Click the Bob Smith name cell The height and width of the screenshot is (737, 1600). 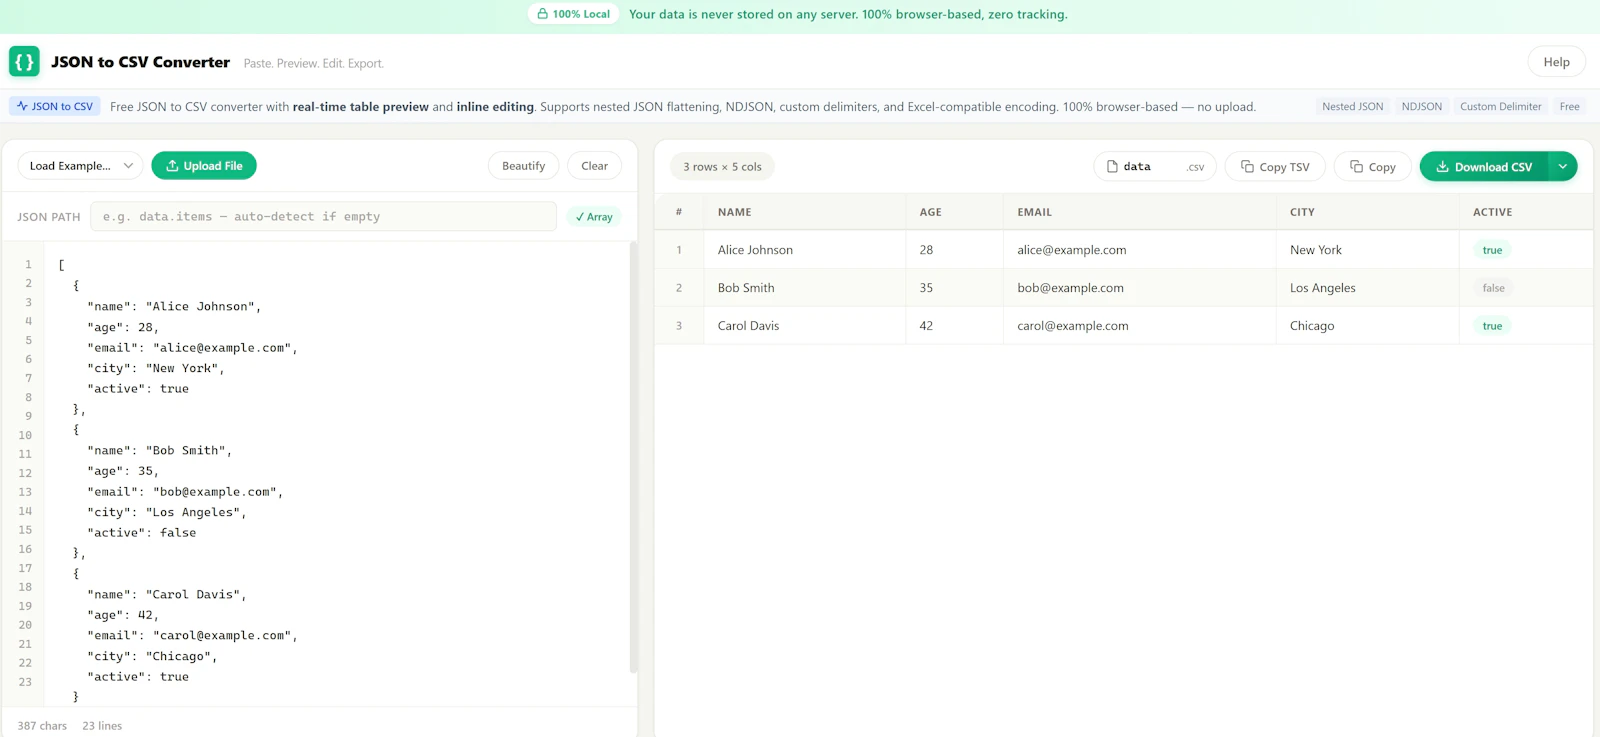tap(804, 288)
